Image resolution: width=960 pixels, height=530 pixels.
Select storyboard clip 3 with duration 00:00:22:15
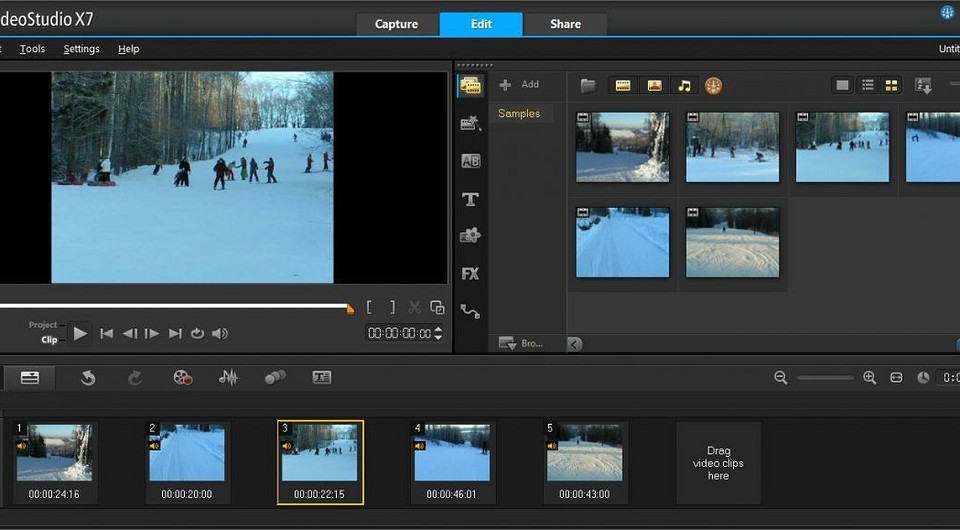point(320,462)
